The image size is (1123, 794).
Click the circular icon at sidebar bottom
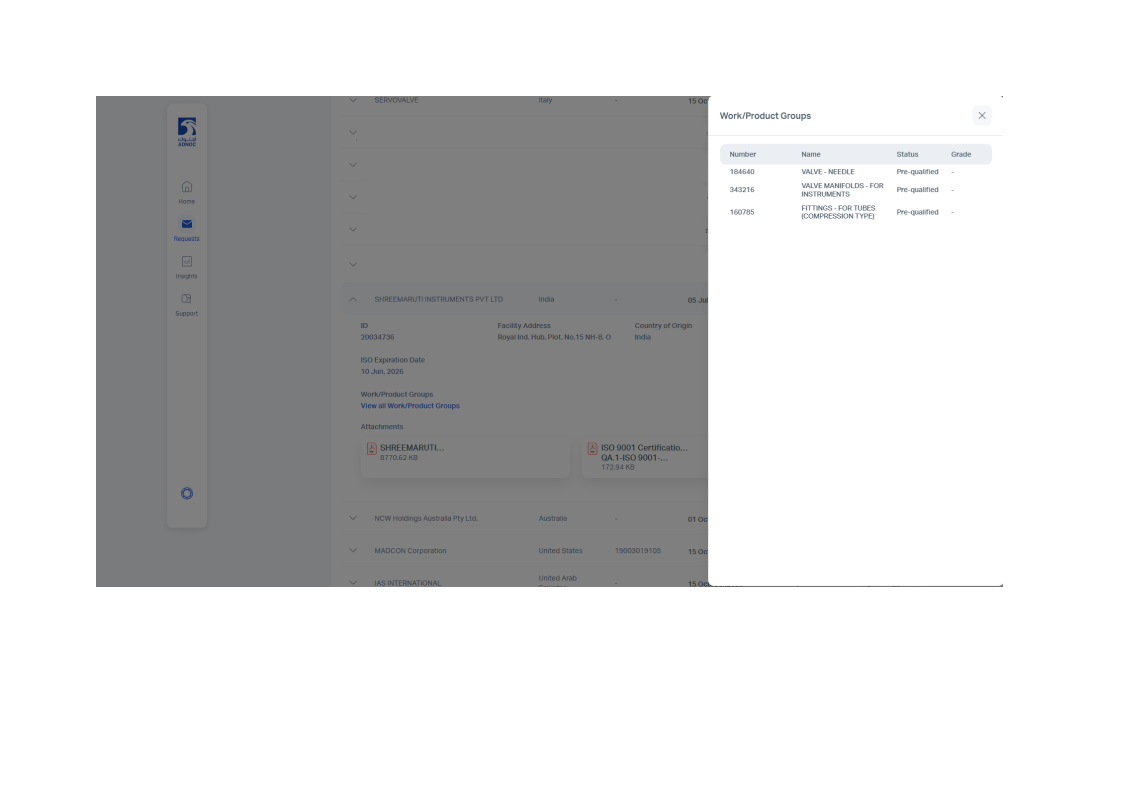(x=186, y=494)
